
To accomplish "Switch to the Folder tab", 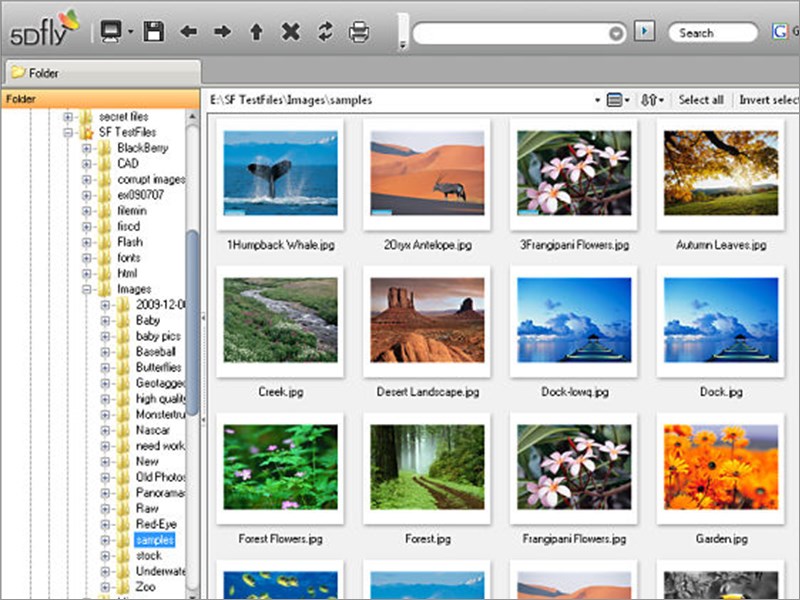I will point(102,72).
